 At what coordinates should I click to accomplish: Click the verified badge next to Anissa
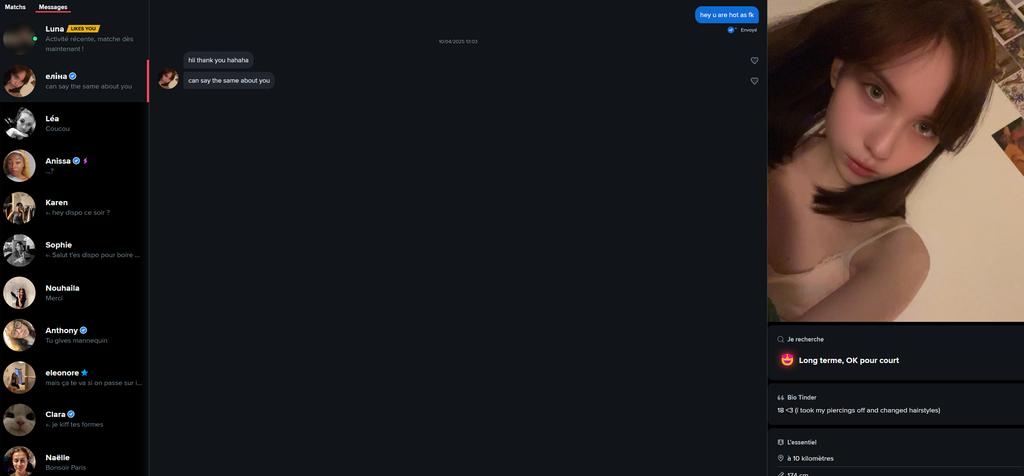coord(77,160)
